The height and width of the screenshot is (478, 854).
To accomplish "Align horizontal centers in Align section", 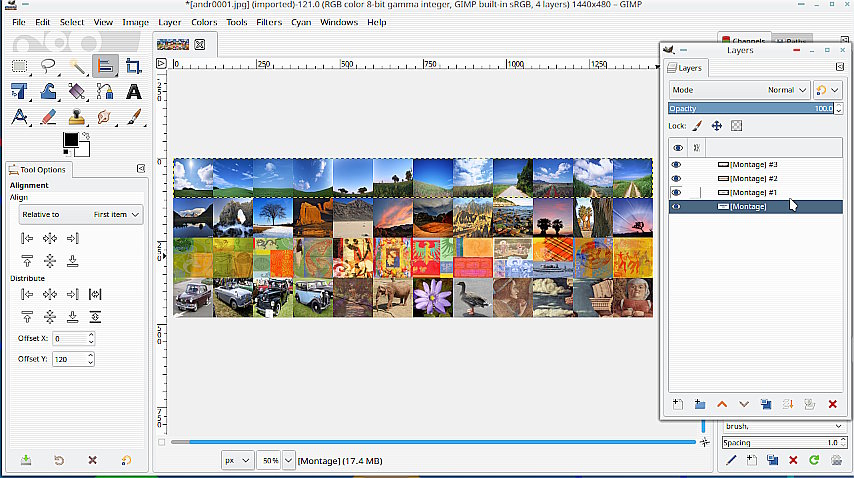I will click(x=50, y=238).
